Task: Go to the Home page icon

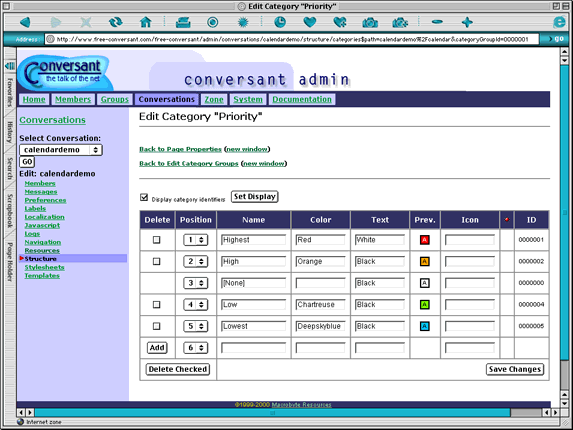Action: click(146, 23)
